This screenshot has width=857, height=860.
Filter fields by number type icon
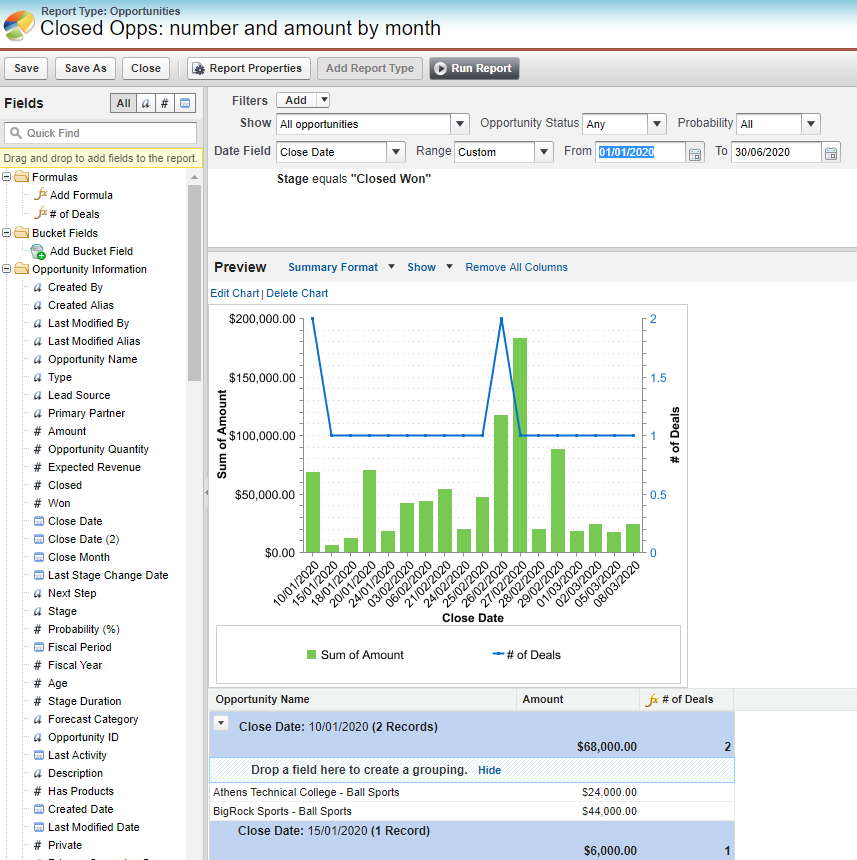(x=165, y=103)
